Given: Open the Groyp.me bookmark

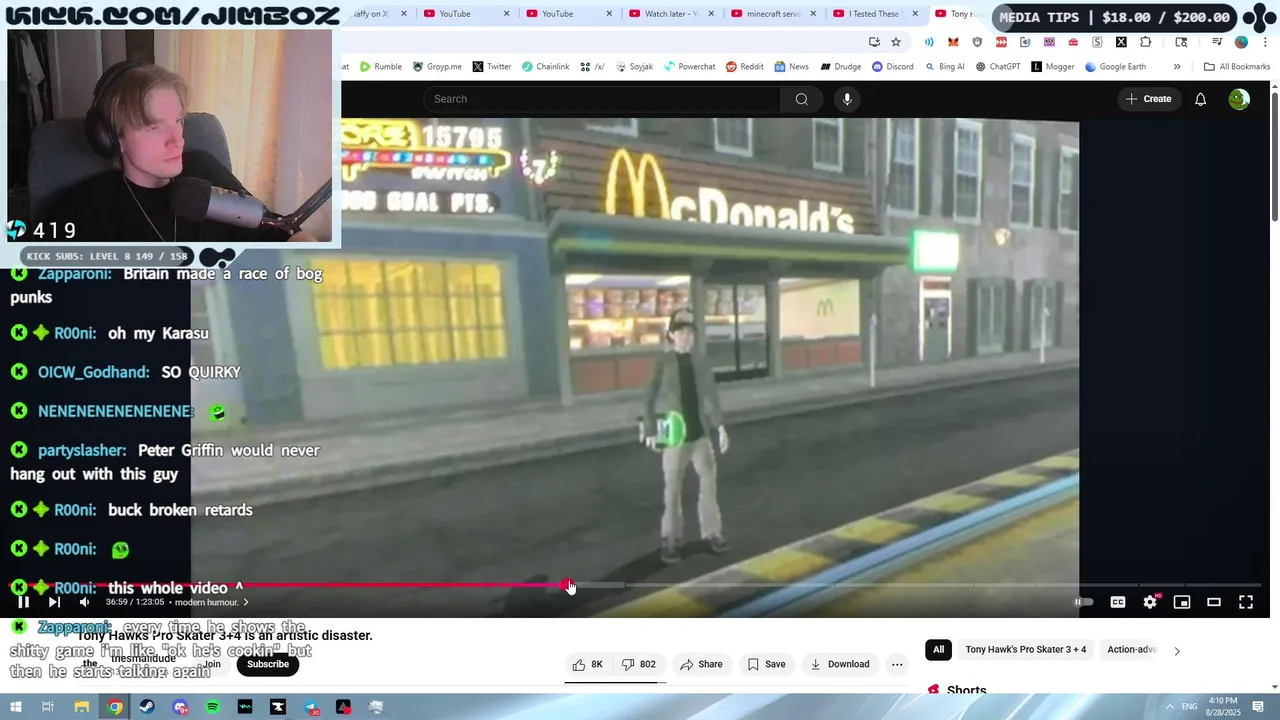Looking at the screenshot, I should pyautogui.click(x=437, y=67).
